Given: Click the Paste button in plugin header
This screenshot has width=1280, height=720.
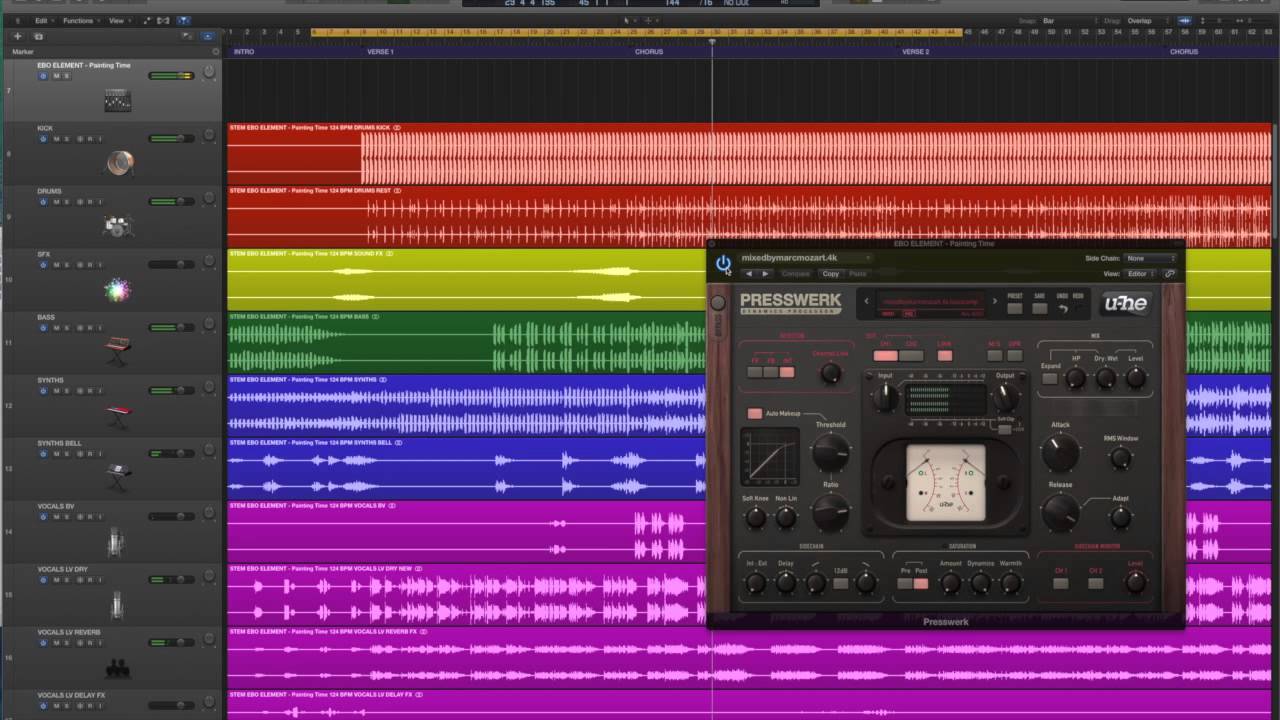Looking at the screenshot, I should (858, 274).
